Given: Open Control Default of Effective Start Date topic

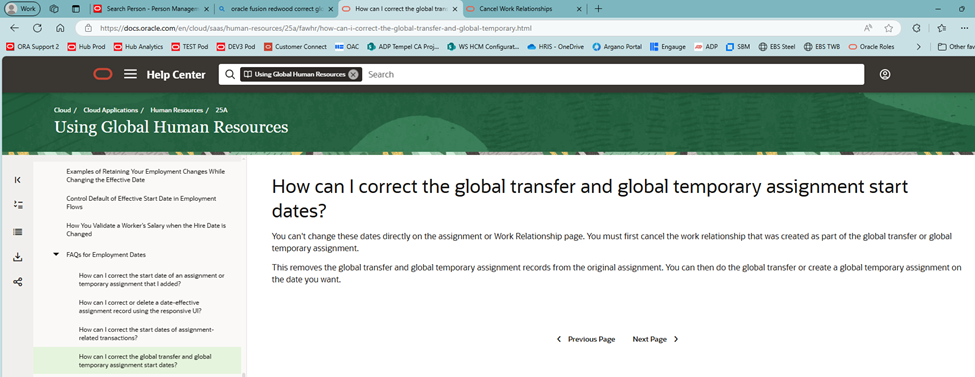Looking at the screenshot, I should (x=141, y=202).
